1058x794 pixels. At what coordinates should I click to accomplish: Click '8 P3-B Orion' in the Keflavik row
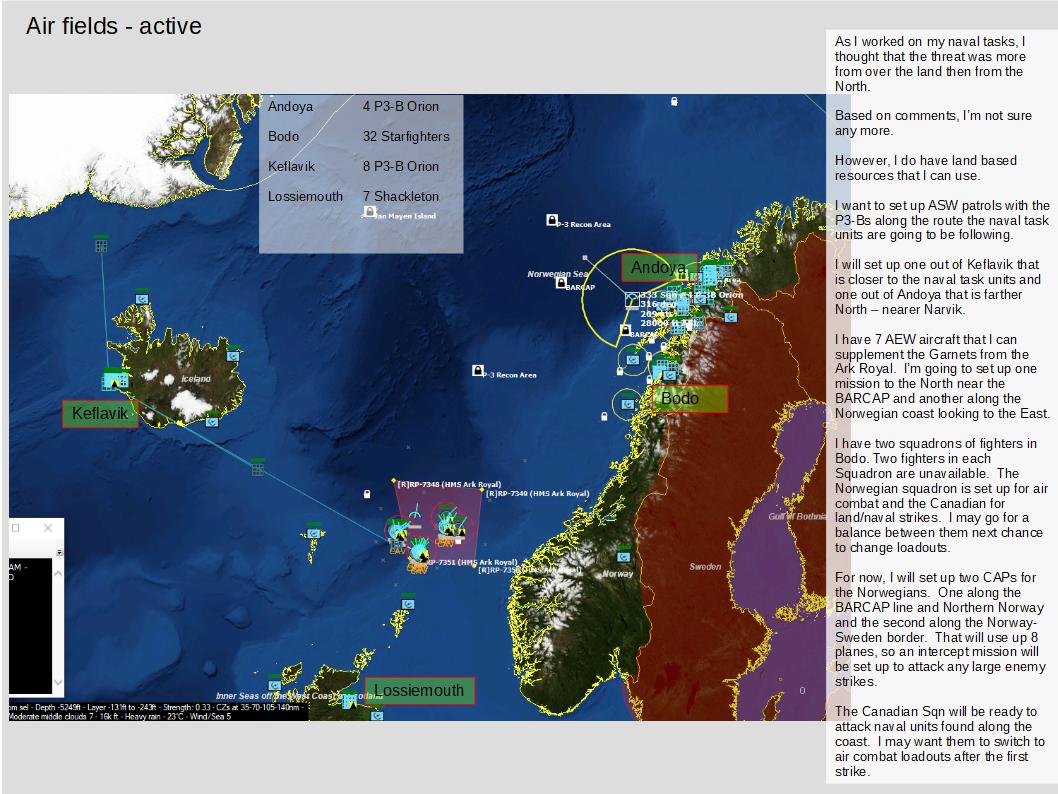coord(401,167)
